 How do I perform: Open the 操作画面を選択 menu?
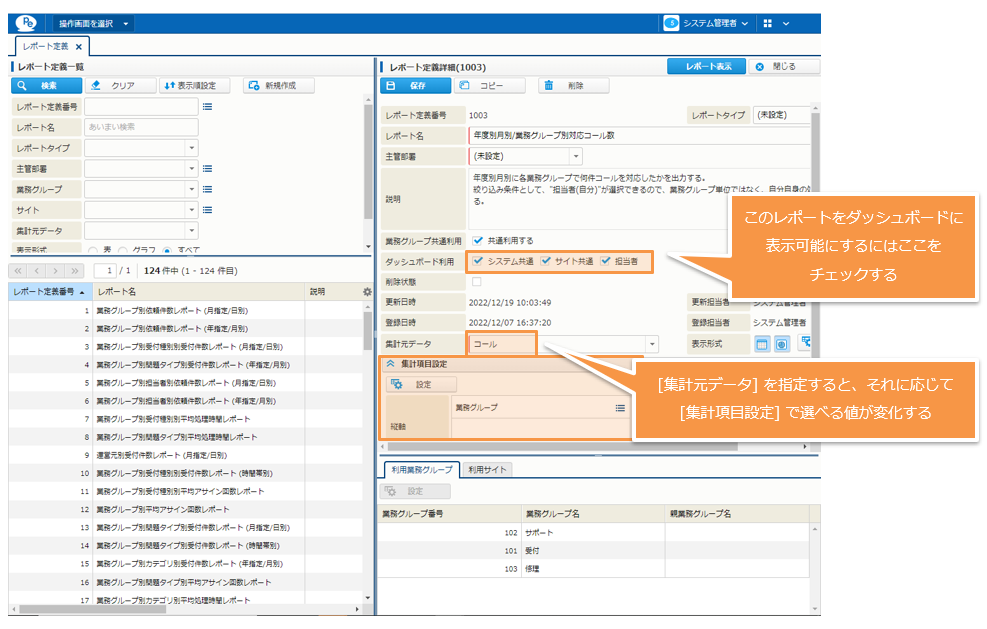coord(100,22)
